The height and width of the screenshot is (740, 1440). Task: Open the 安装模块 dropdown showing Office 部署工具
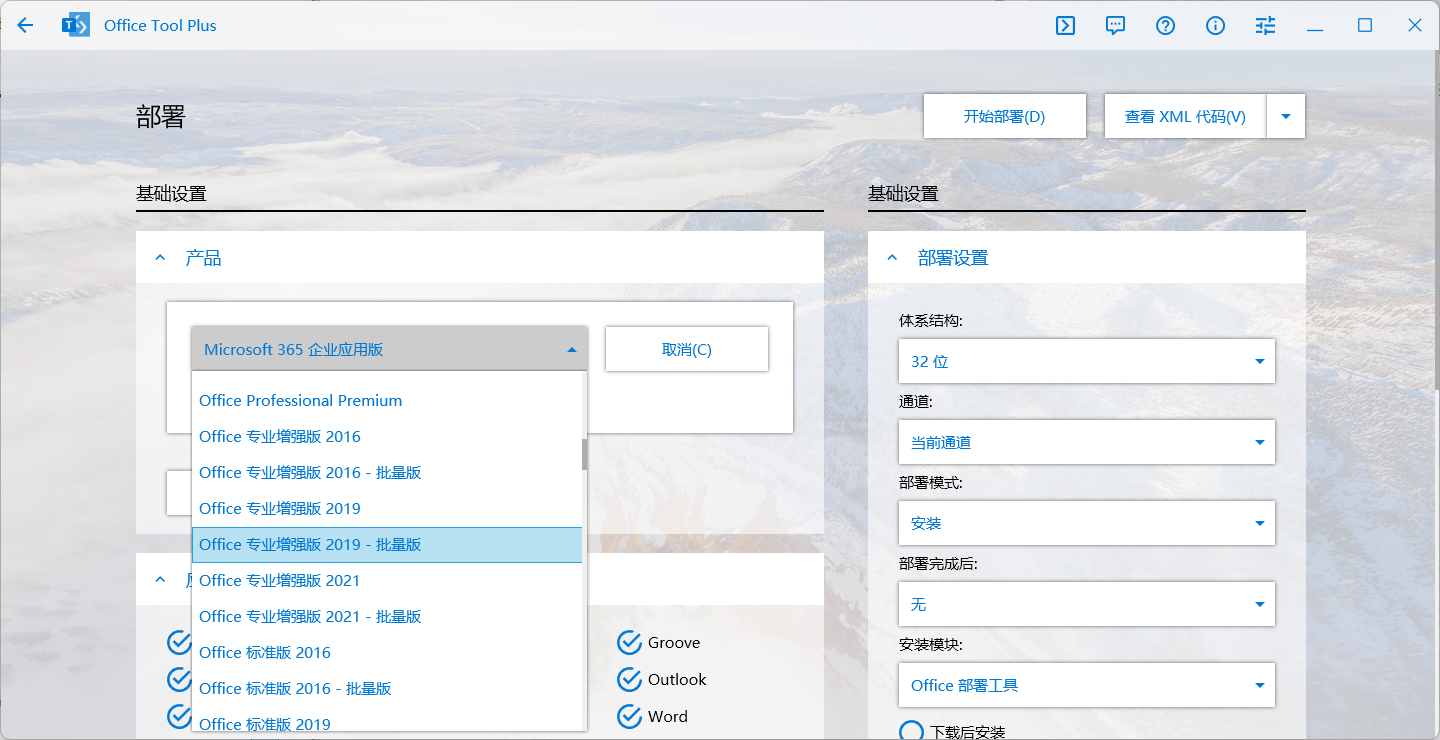1086,685
